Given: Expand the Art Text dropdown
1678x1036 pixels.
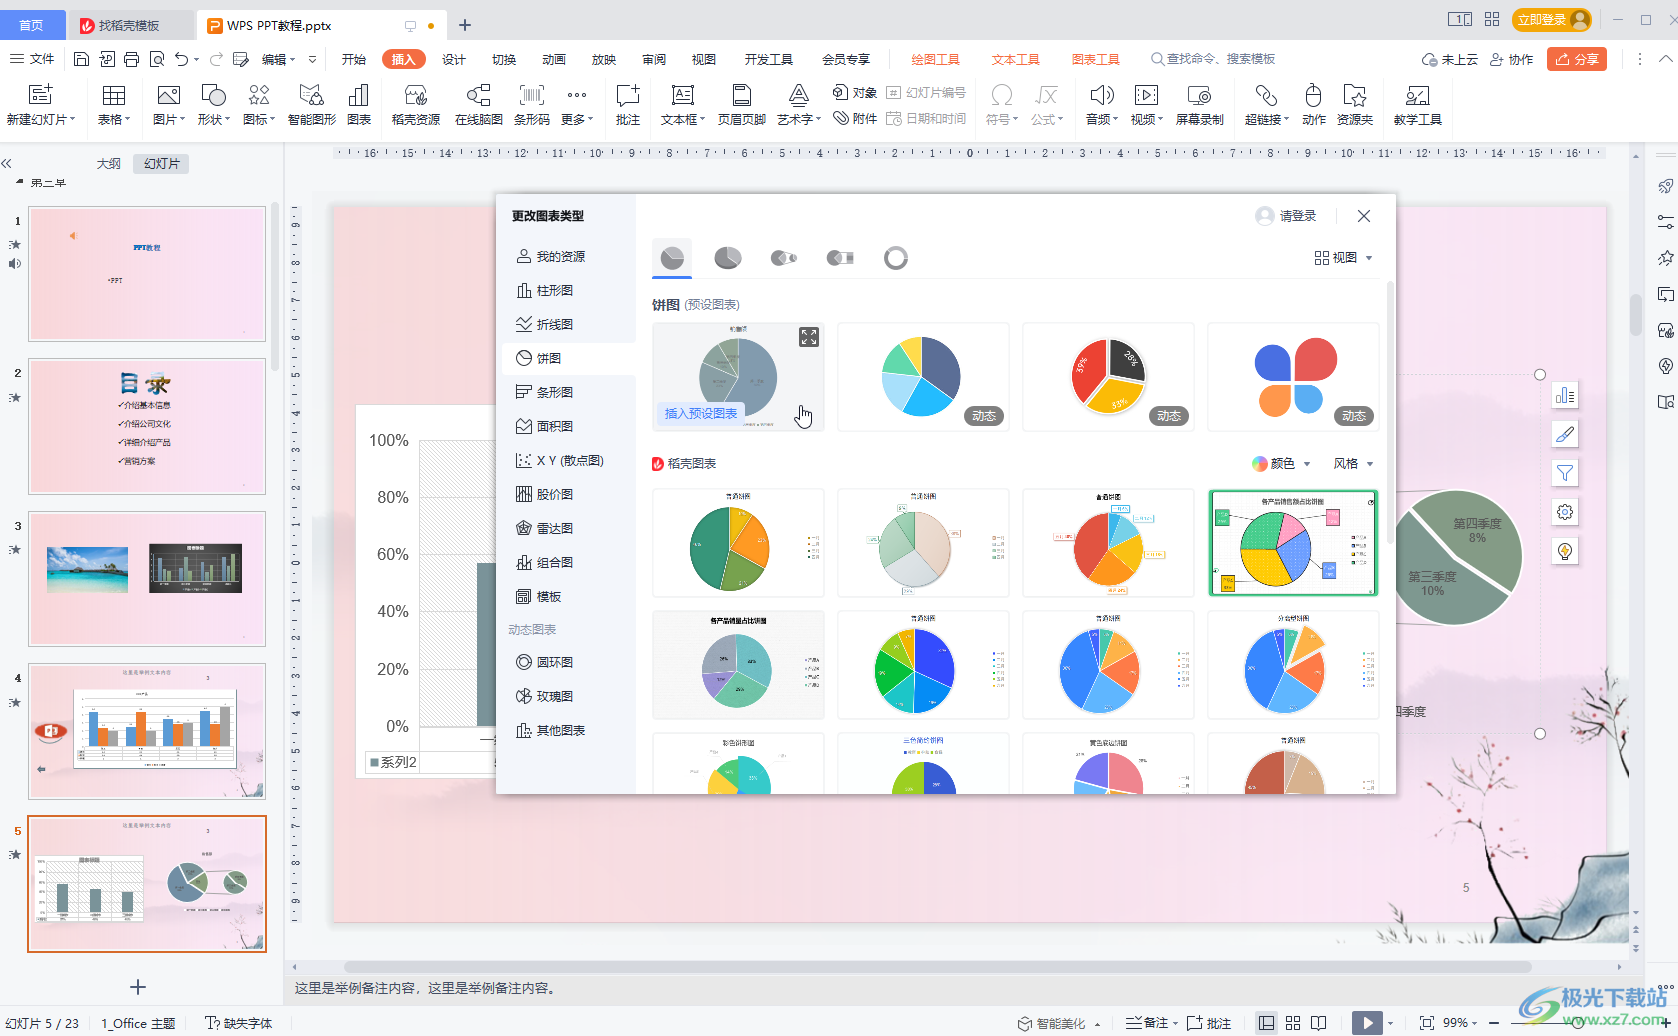Looking at the screenshot, I should coord(818,119).
